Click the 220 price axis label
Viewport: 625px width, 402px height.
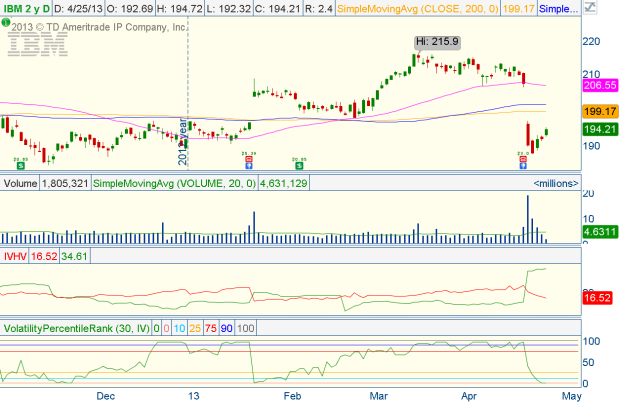tap(591, 41)
